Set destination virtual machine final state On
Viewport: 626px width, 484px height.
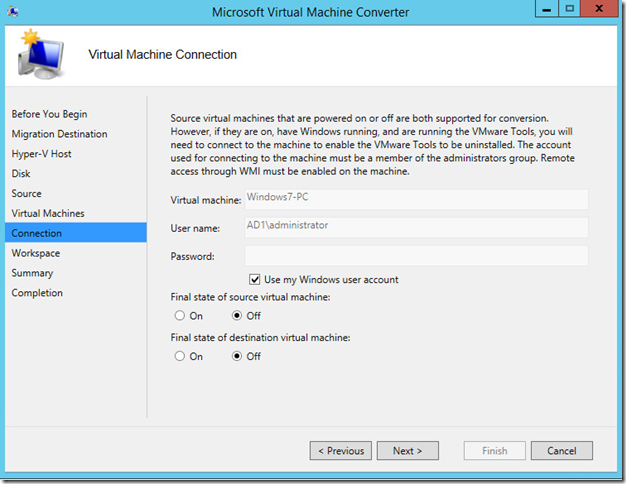pos(180,356)
